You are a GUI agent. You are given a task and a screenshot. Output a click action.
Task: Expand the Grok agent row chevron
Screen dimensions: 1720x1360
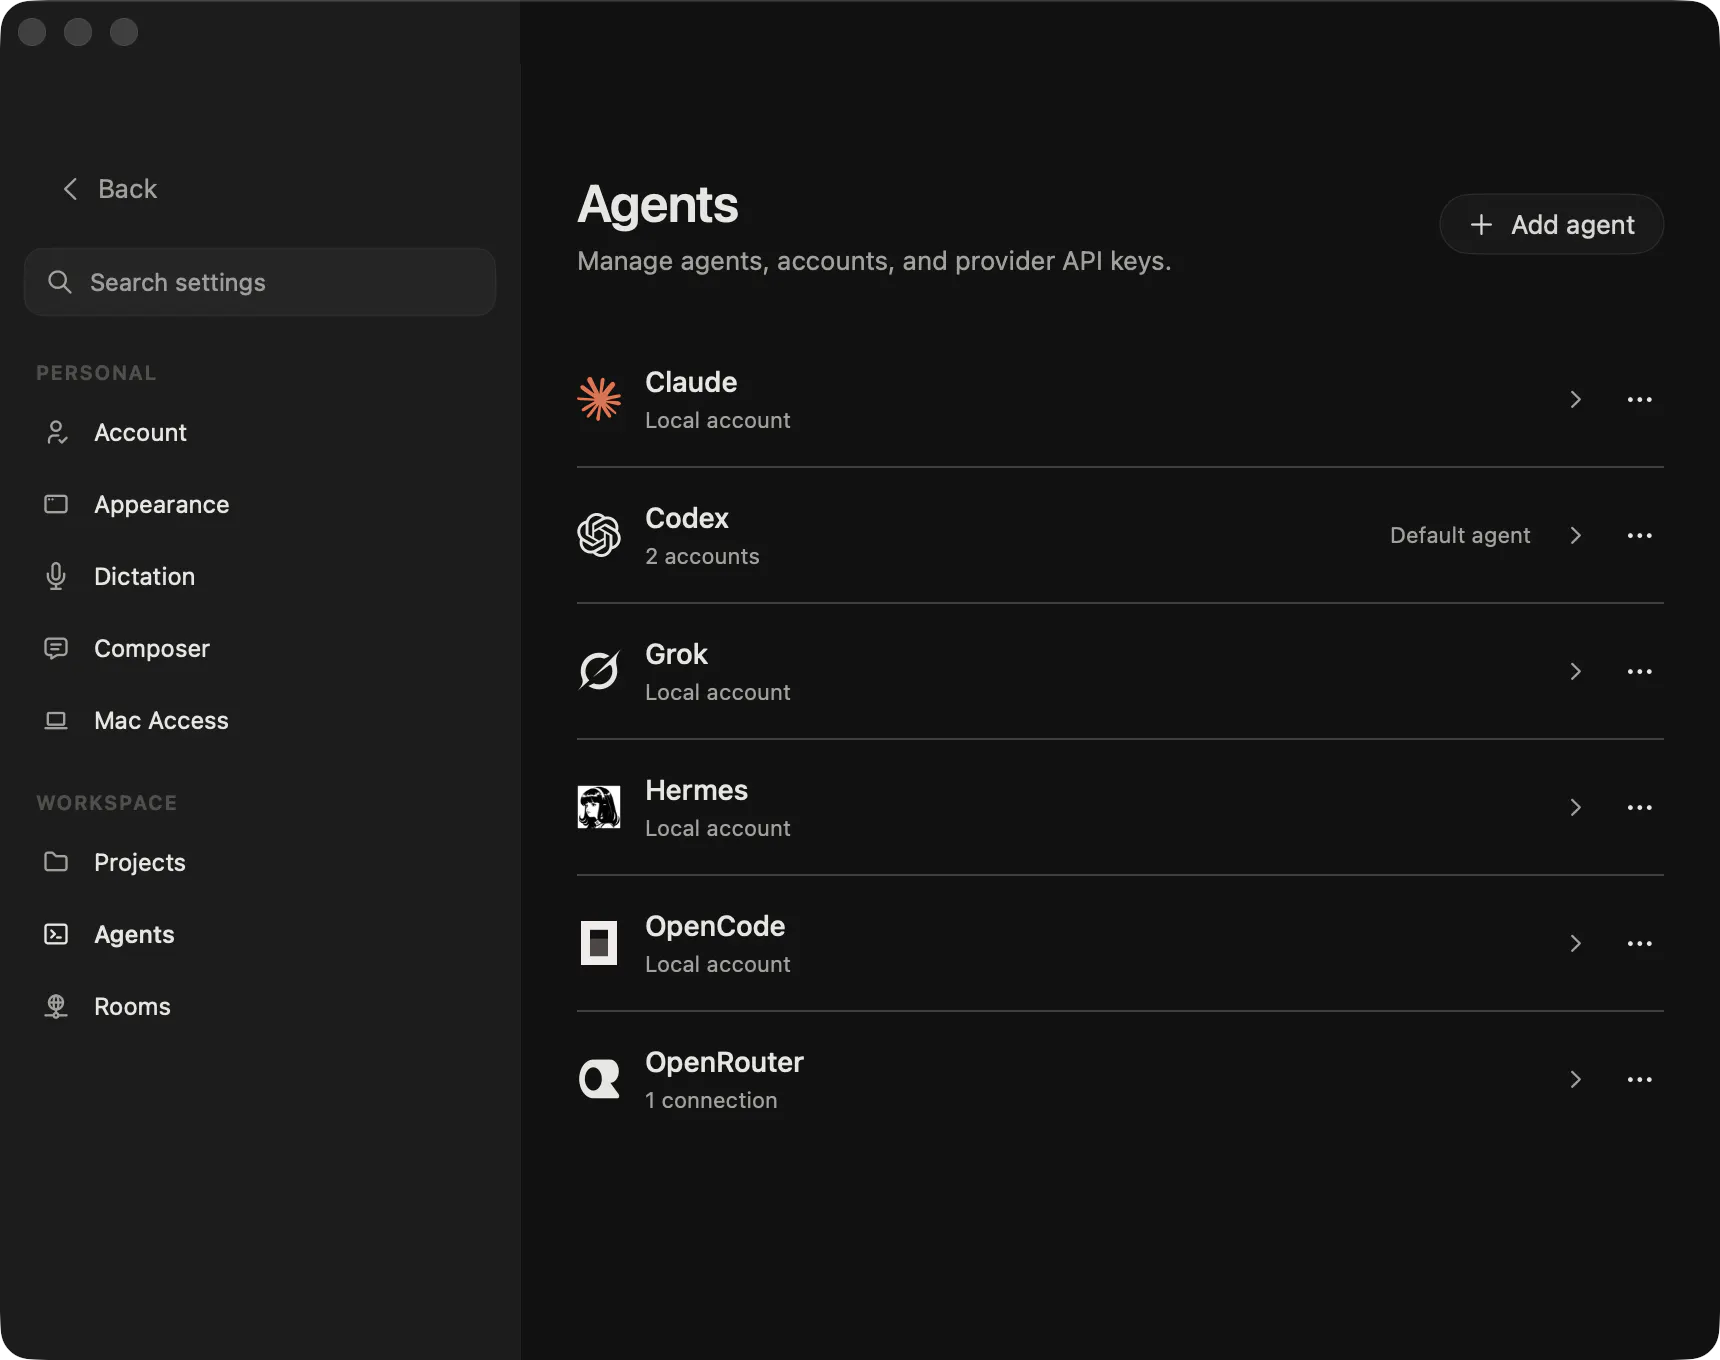coord(1576,672)
